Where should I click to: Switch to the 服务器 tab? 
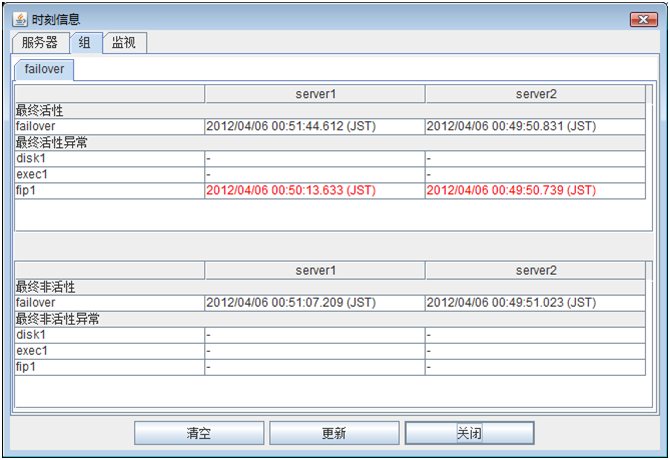(41, 42)
